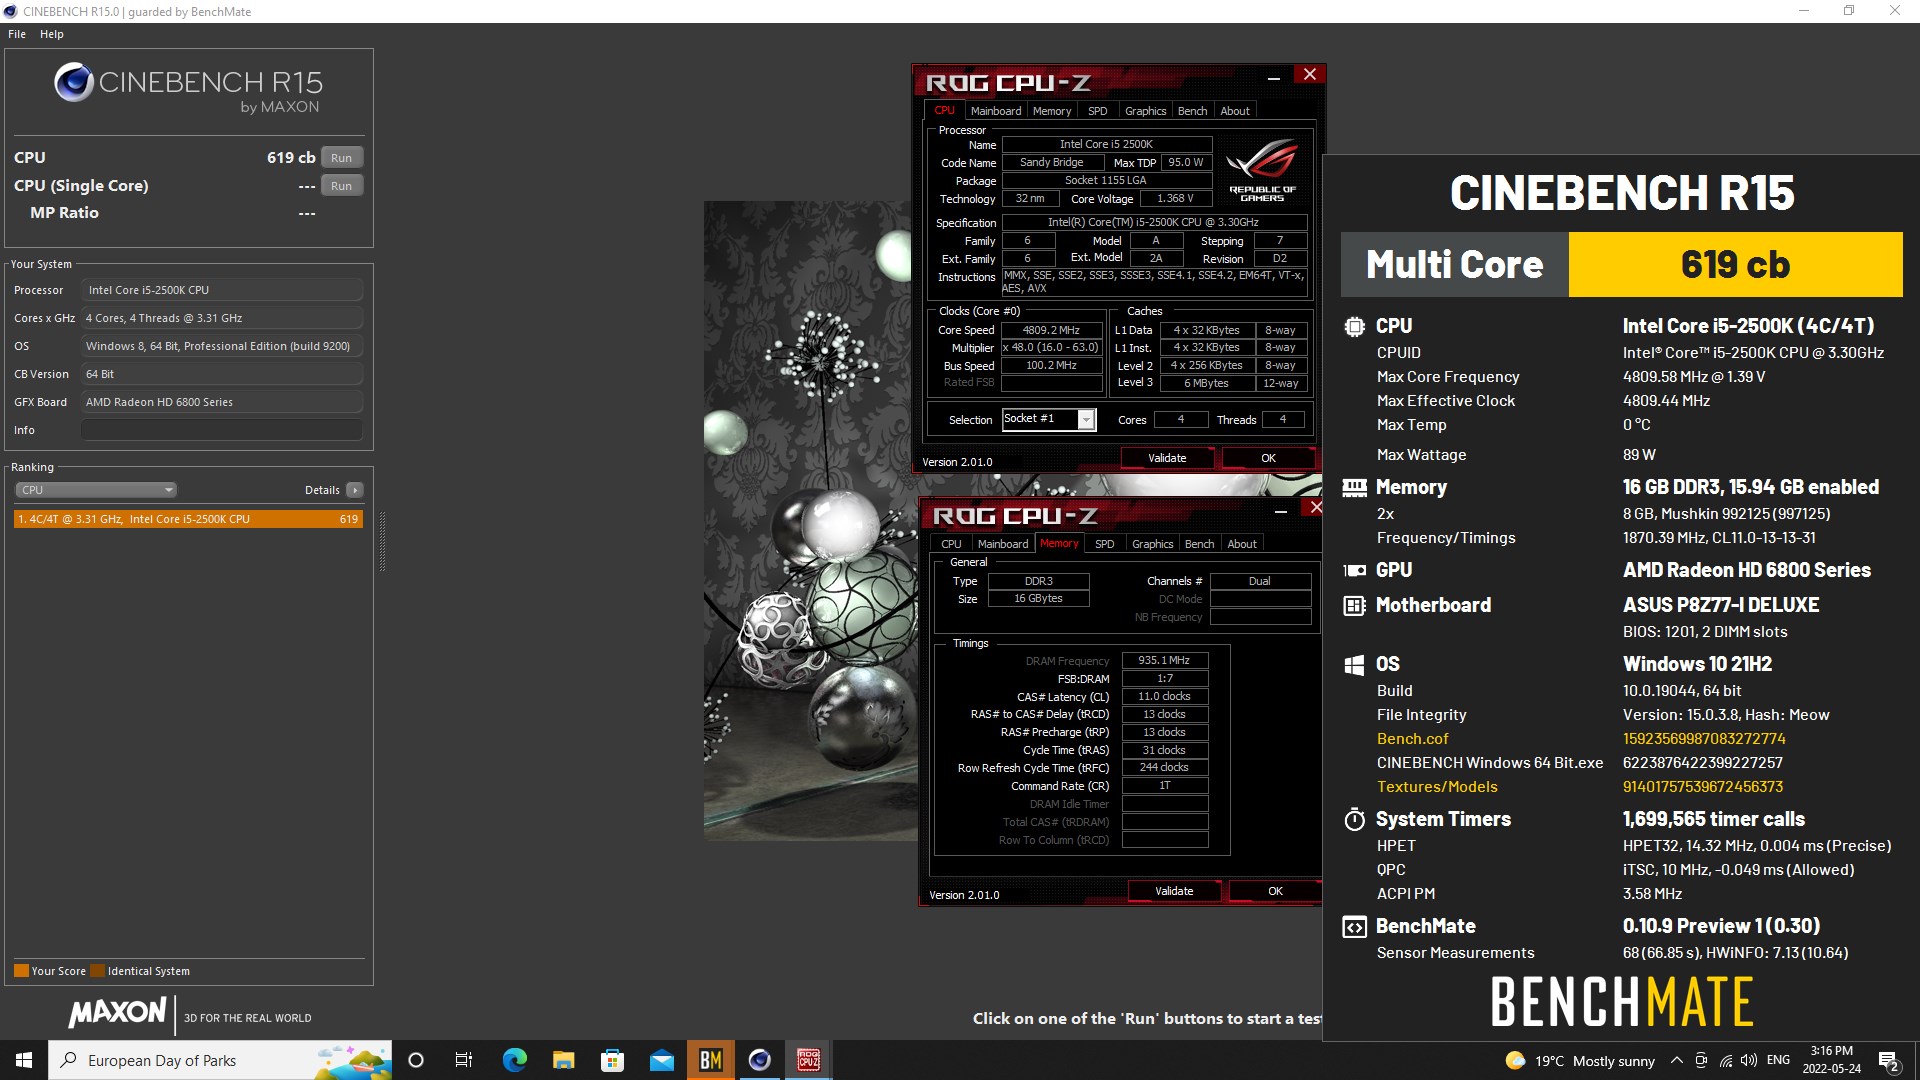1920x1080 pixels.
Task: Open About tab in top CPU-Z window
Action: coord(1235,111)
